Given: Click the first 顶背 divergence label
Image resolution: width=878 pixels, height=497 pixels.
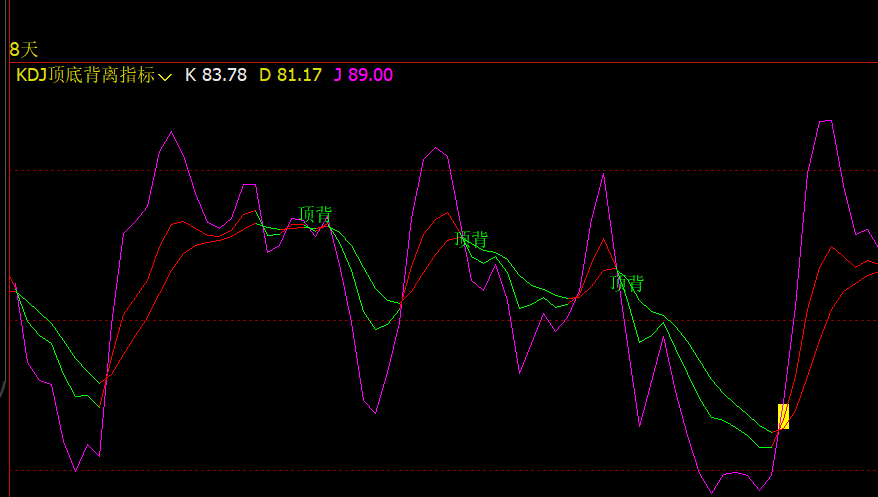Looking at the screenshot, I should point(315,214).
